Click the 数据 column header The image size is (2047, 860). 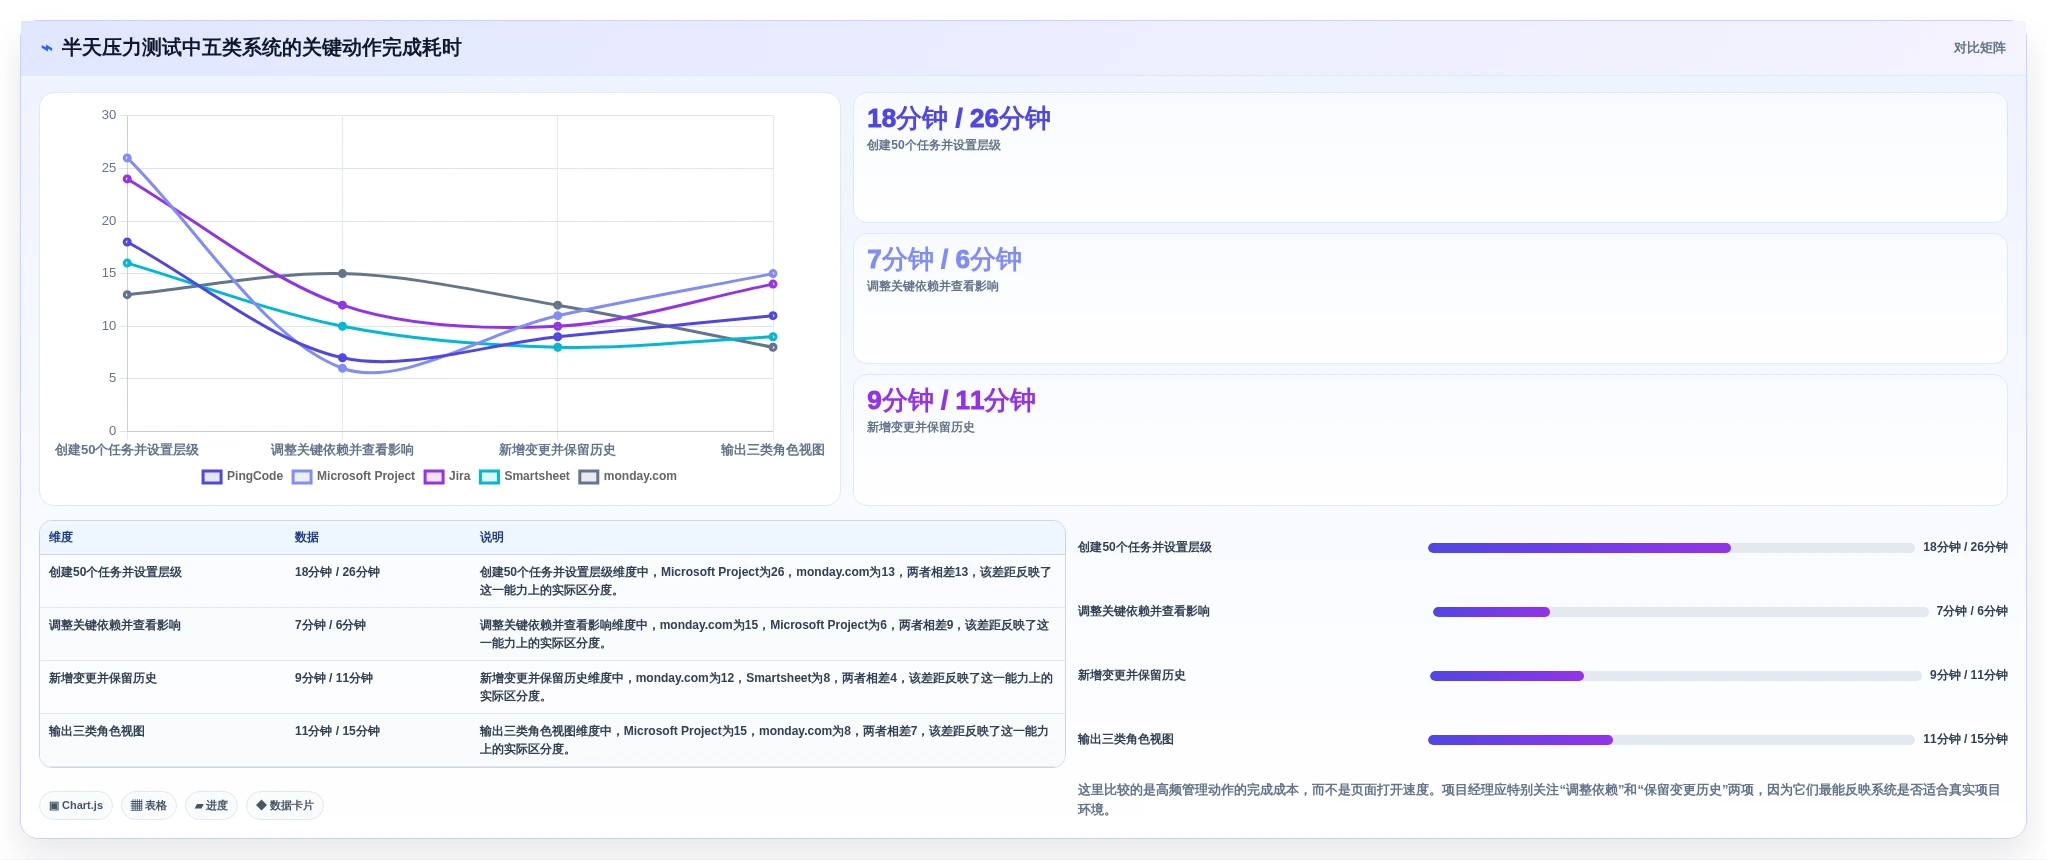coord(307,537)
